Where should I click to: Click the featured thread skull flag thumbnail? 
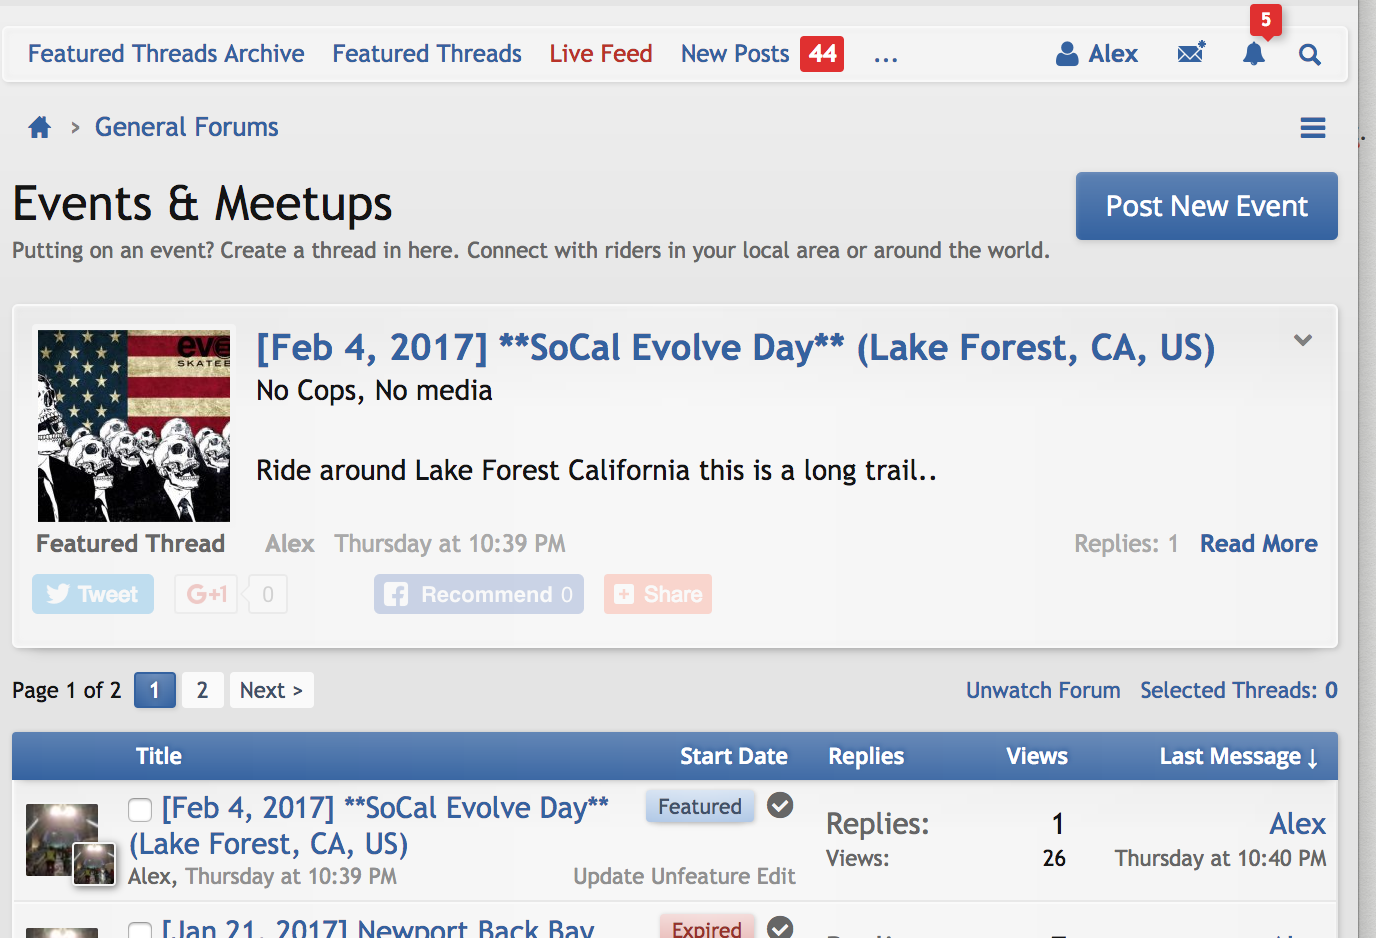[x=134, y=426]
